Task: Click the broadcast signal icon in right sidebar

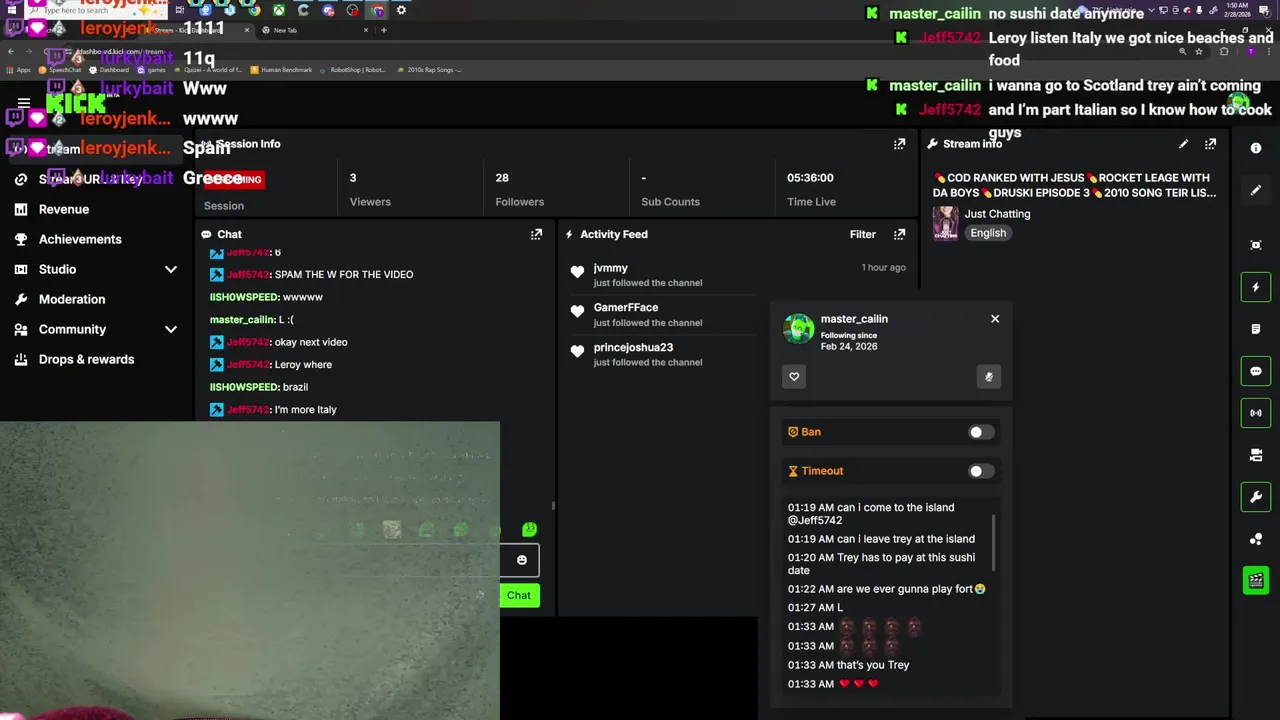Action: [1256, 413]
